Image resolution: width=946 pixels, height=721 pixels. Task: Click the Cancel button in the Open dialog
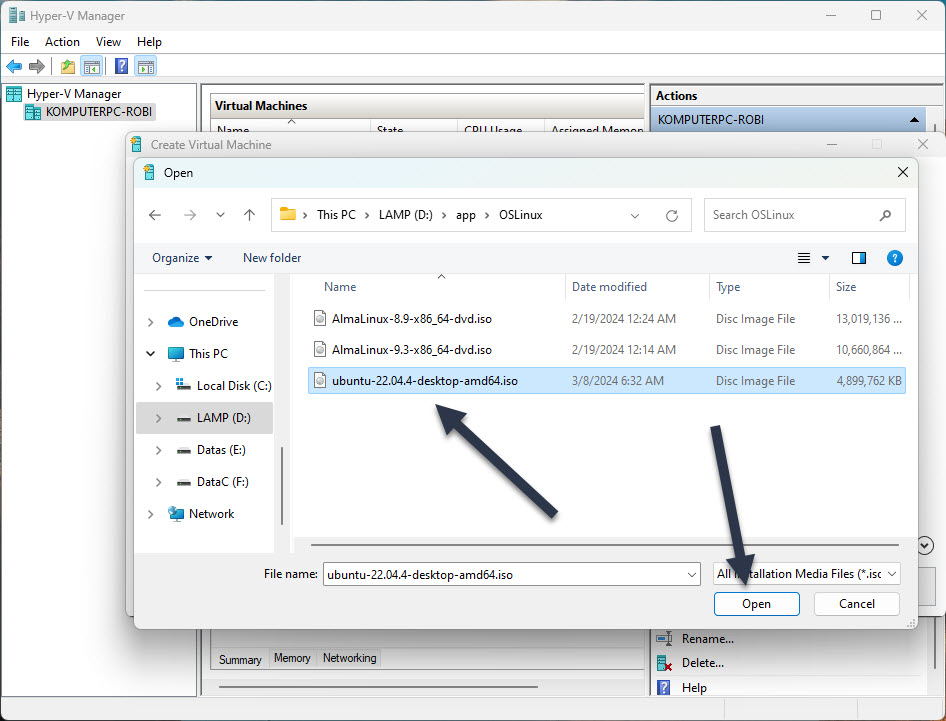[x=856, y=603]
